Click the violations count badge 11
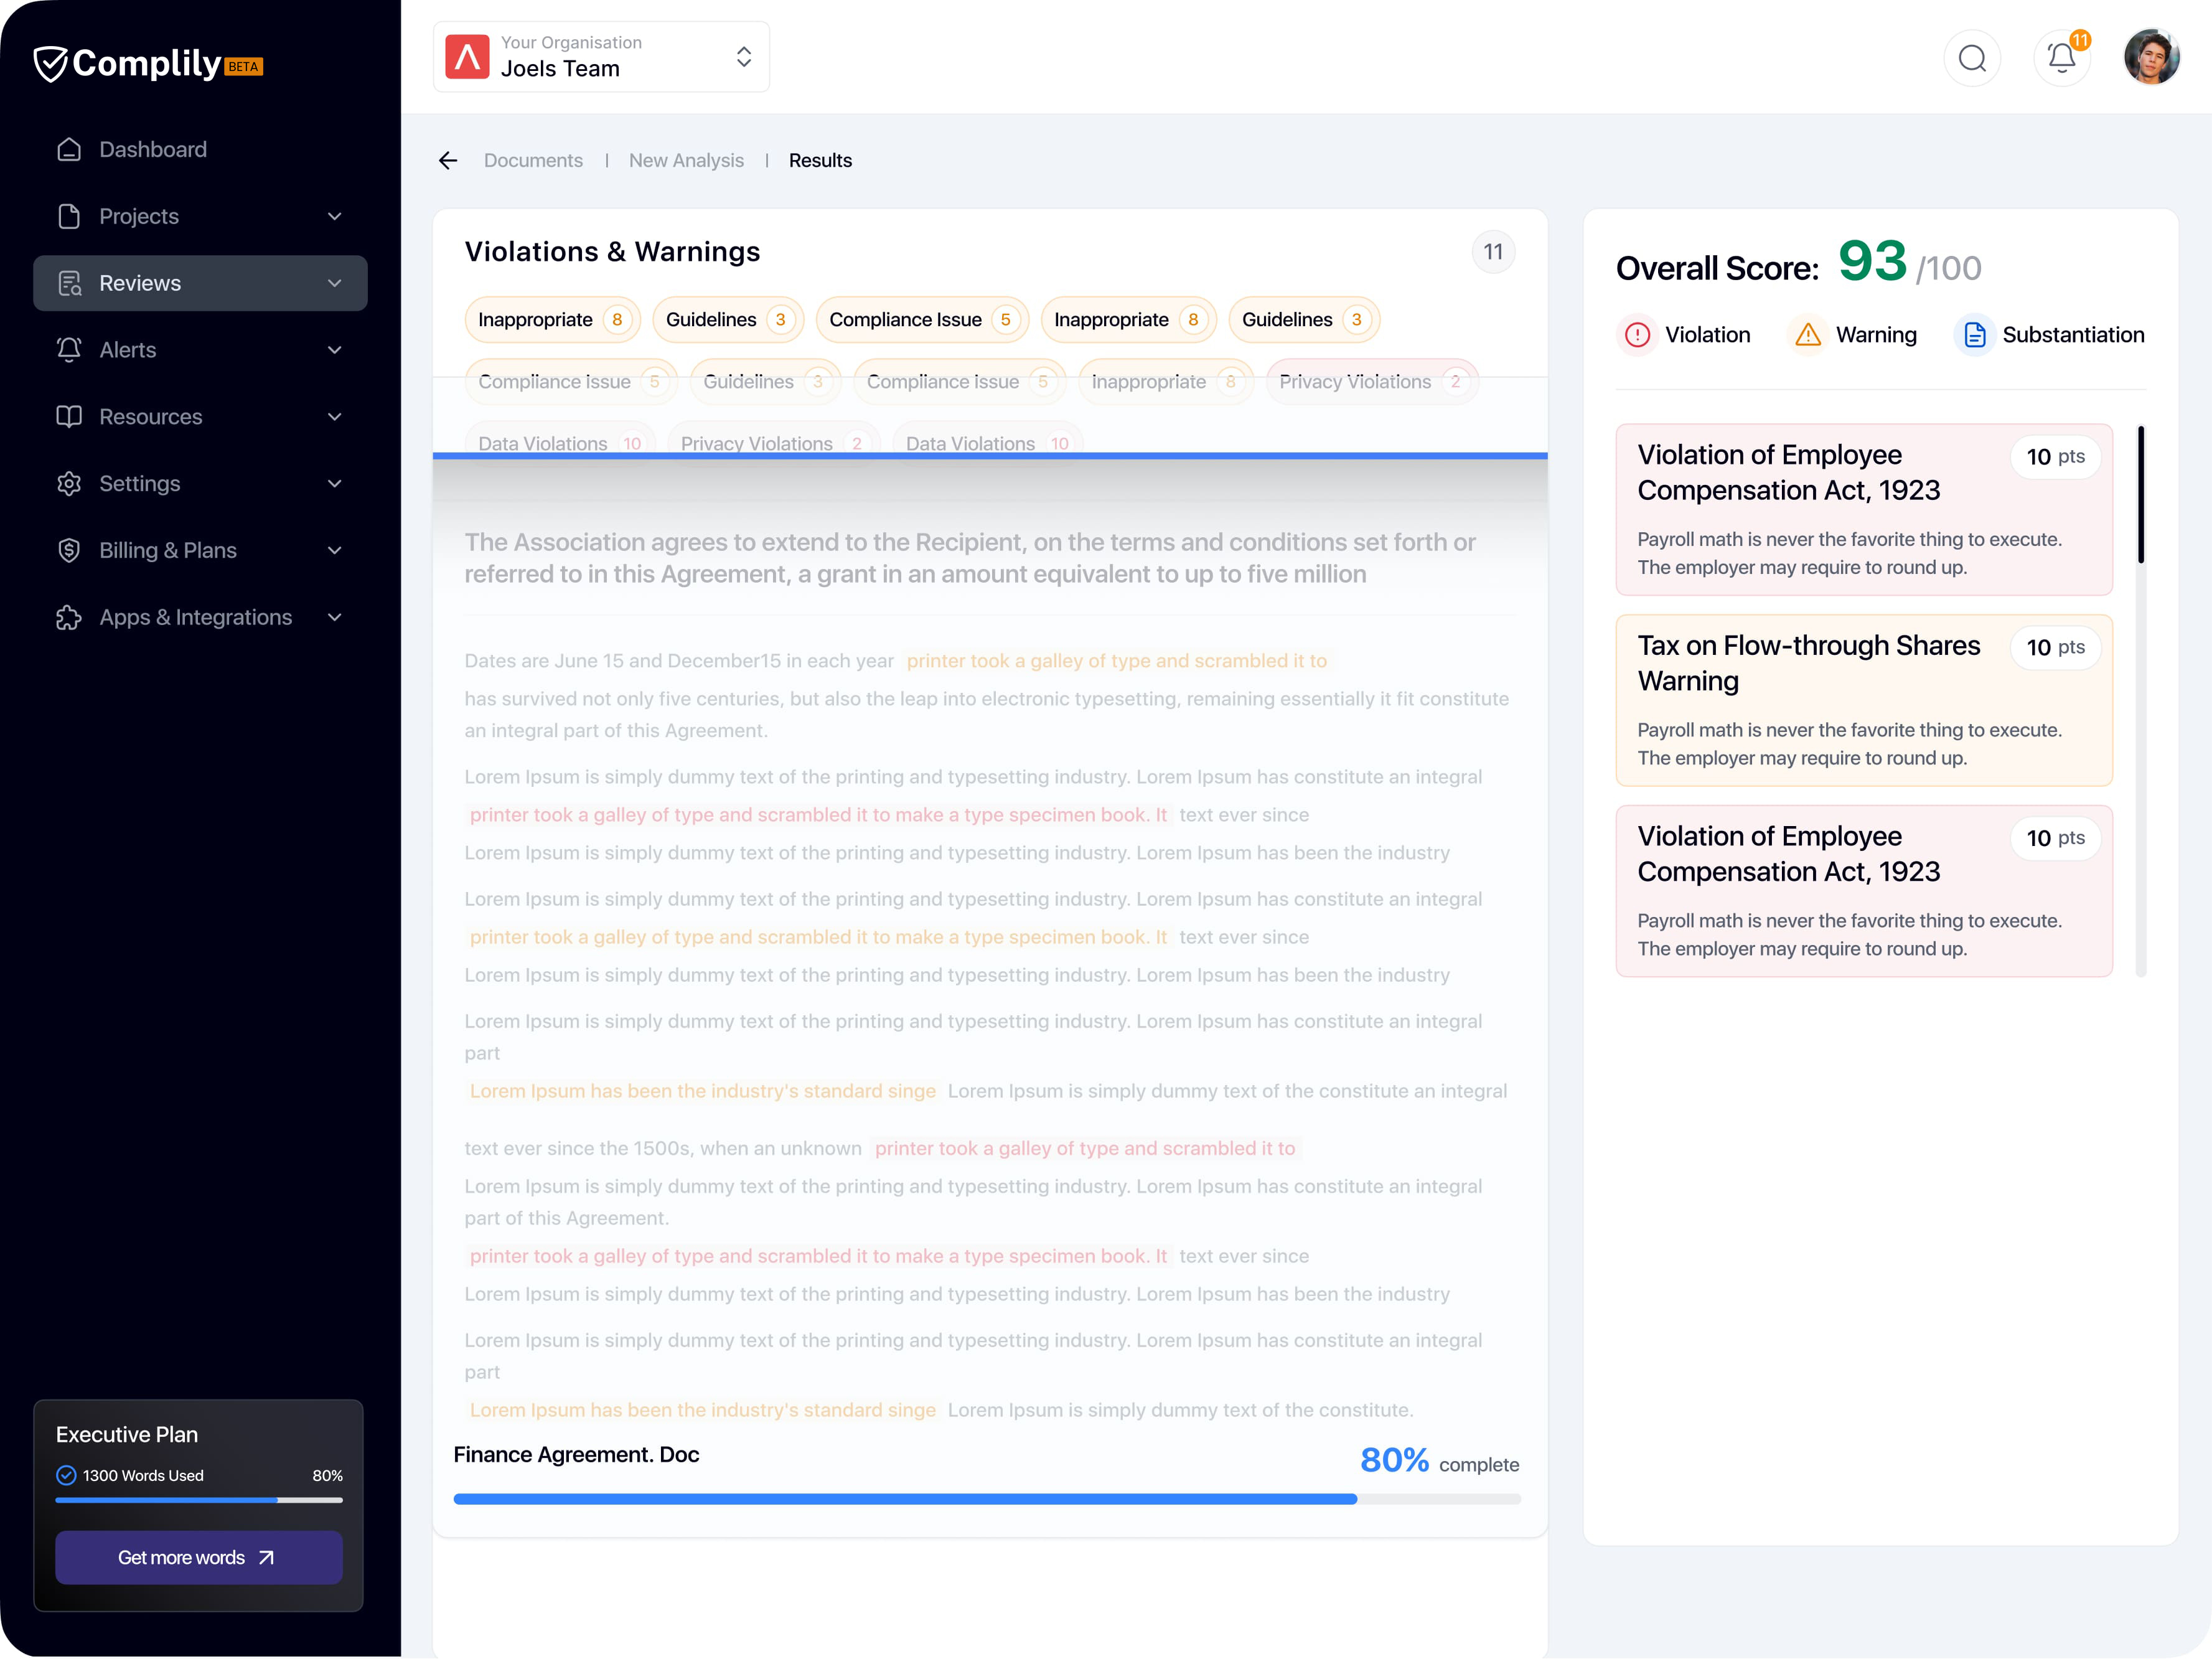The width and height of the screenshot is (2212, 1659). 1493,252
